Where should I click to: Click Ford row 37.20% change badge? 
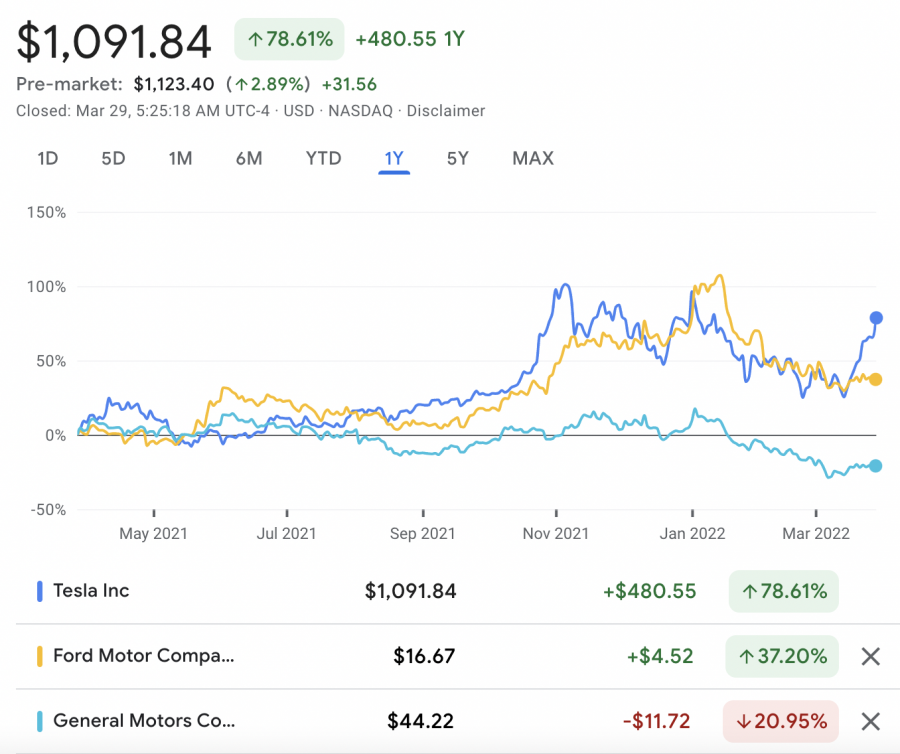[x=782, y=656]
